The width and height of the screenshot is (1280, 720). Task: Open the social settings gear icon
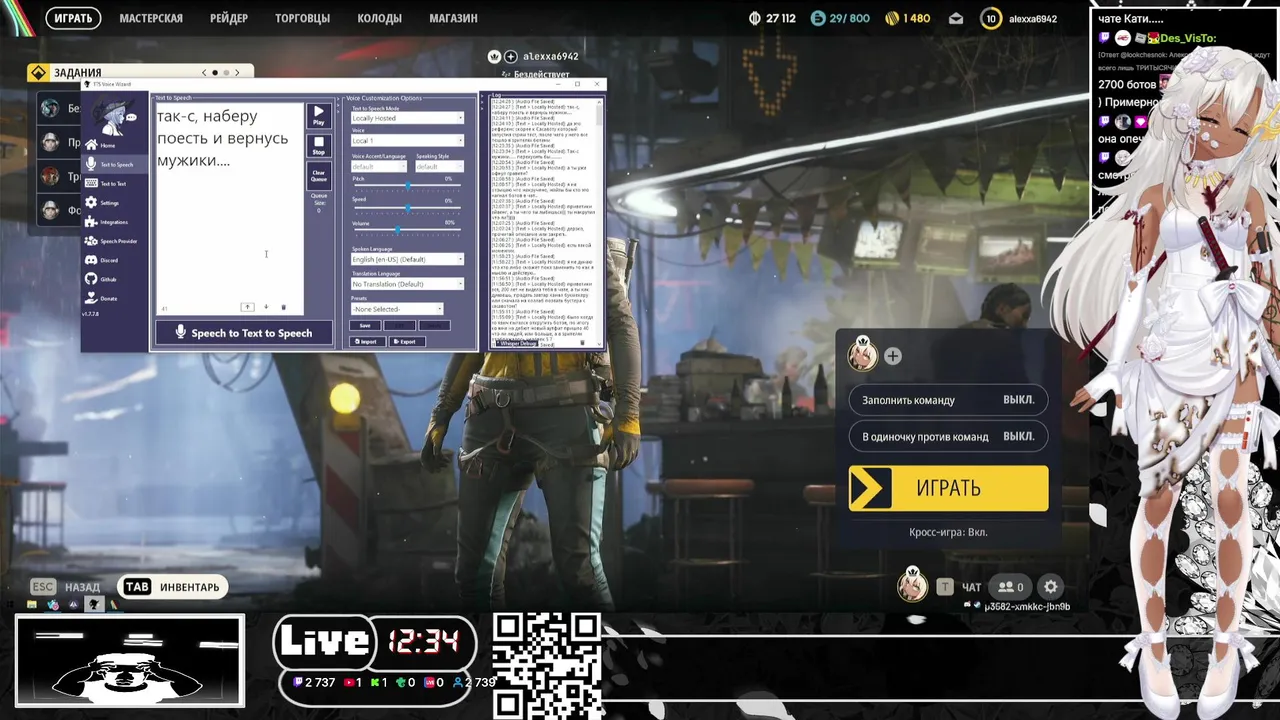tap(1050, 587)
